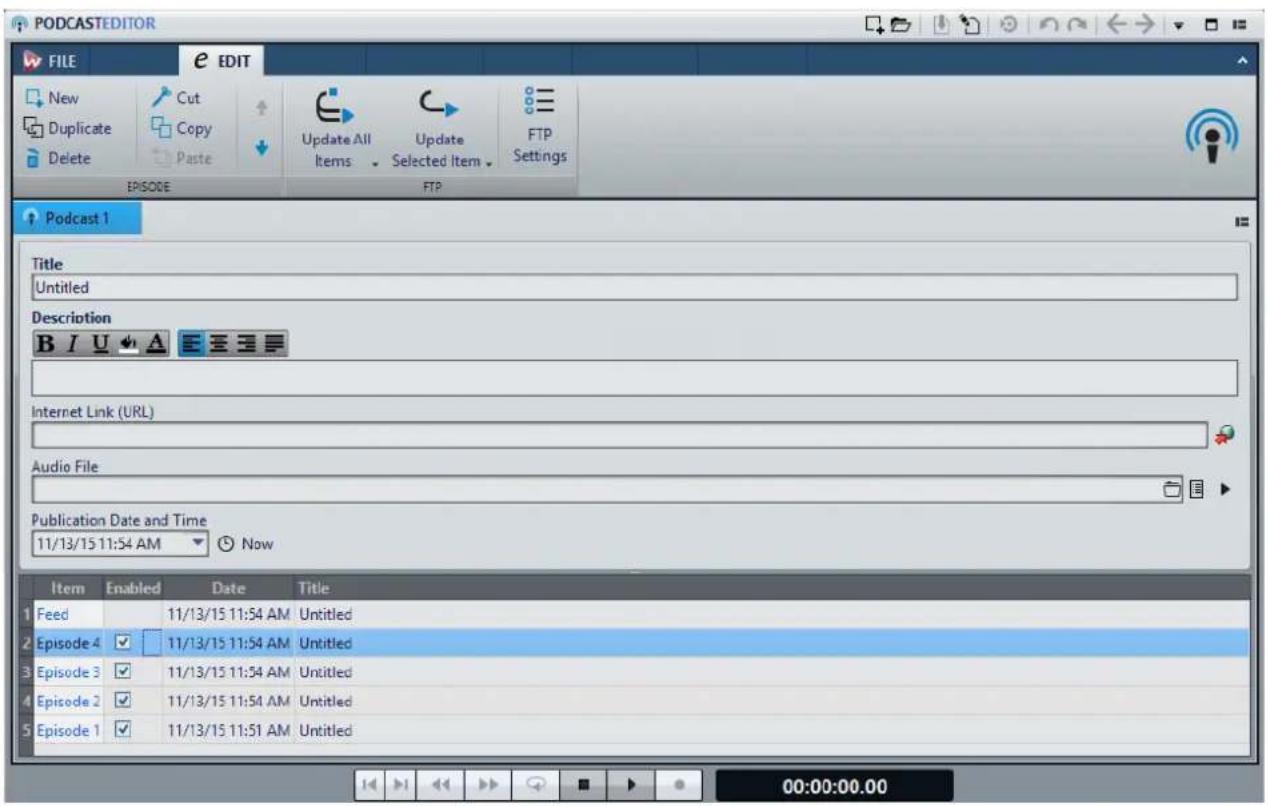Click the Title column header
This screenshot has height=806, width=1268.
(313, 589)
